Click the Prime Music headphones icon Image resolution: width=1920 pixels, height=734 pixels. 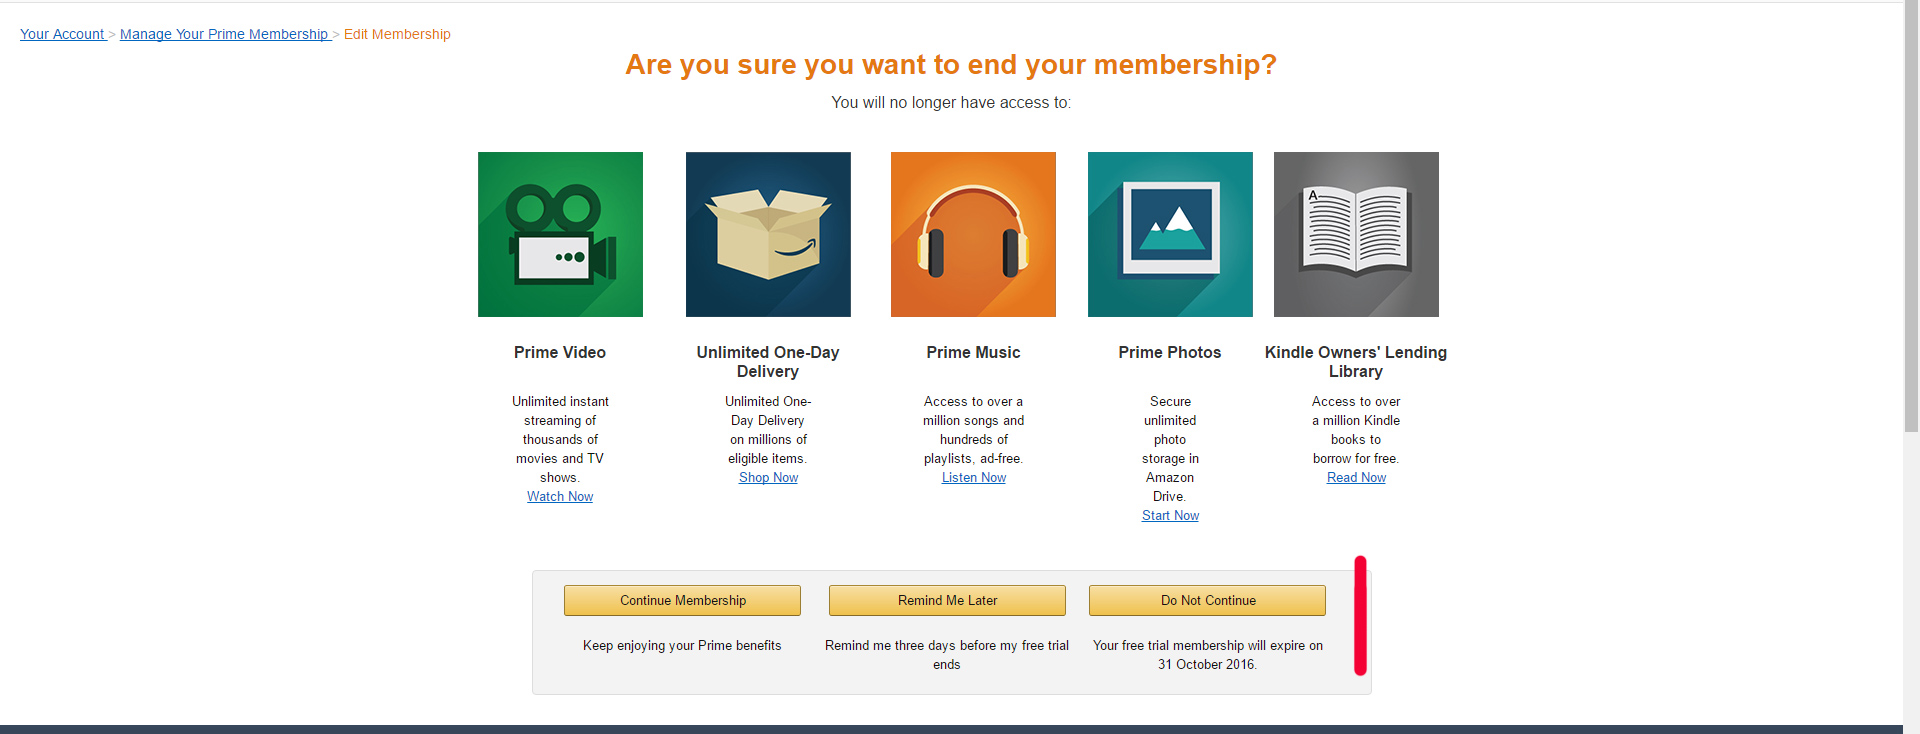973,234
